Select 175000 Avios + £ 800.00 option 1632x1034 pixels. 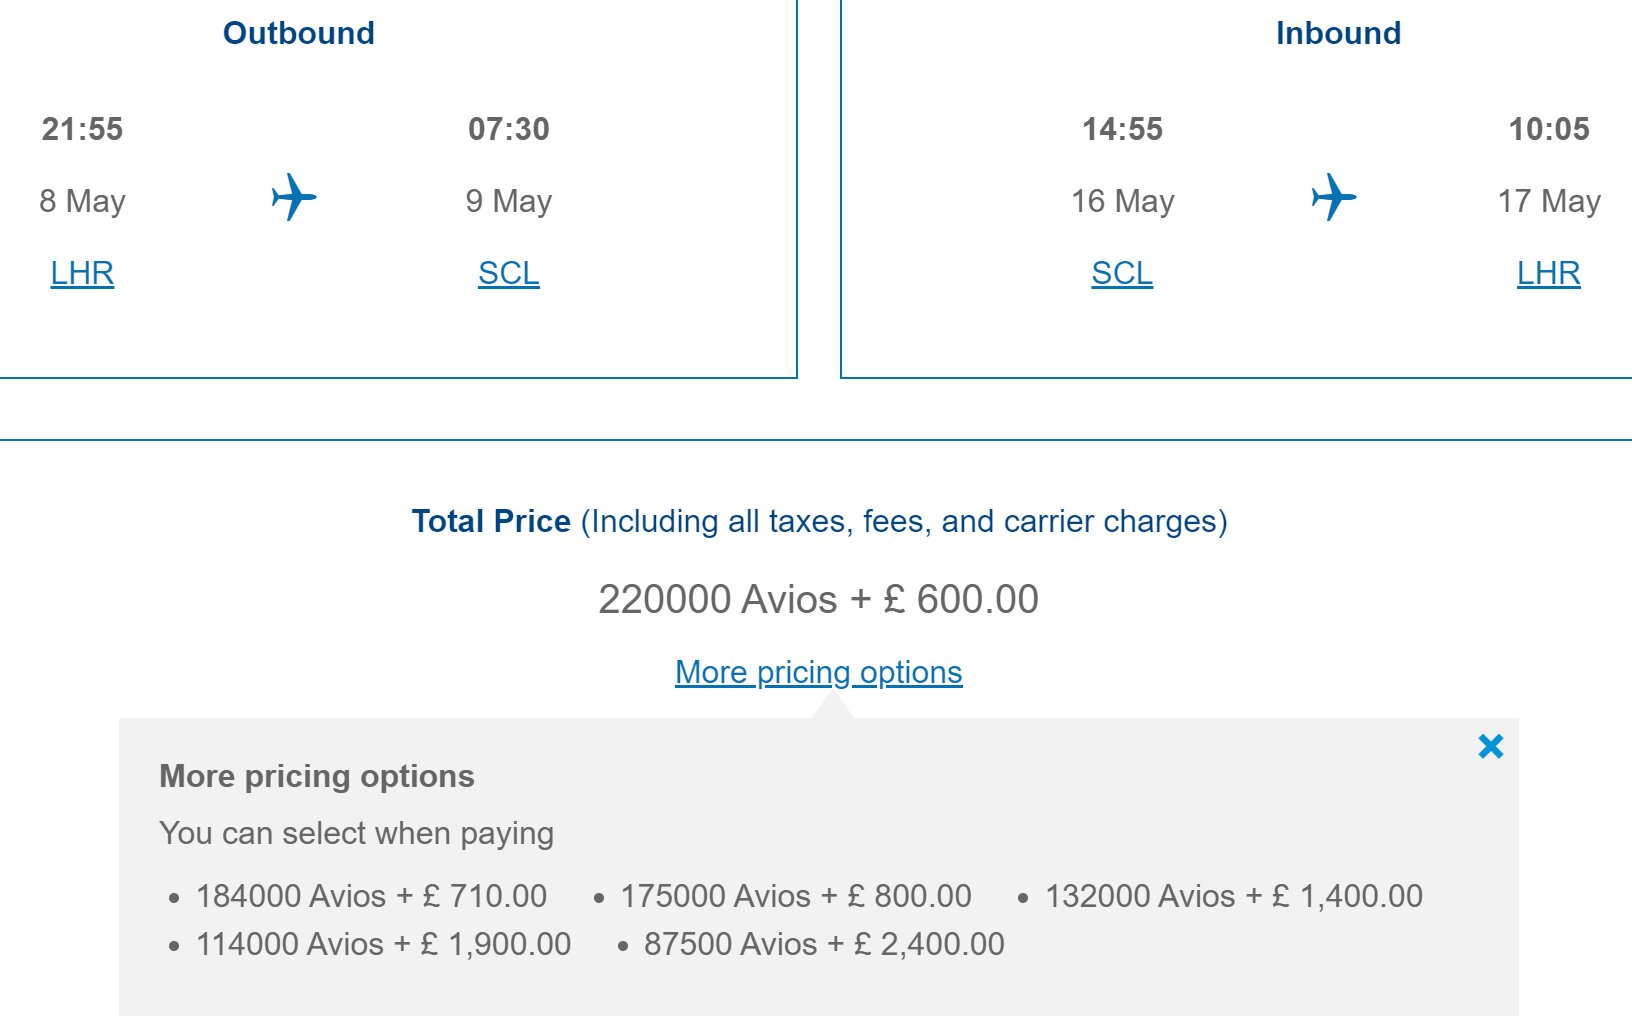pyautogui.click(x=796, y=896)
